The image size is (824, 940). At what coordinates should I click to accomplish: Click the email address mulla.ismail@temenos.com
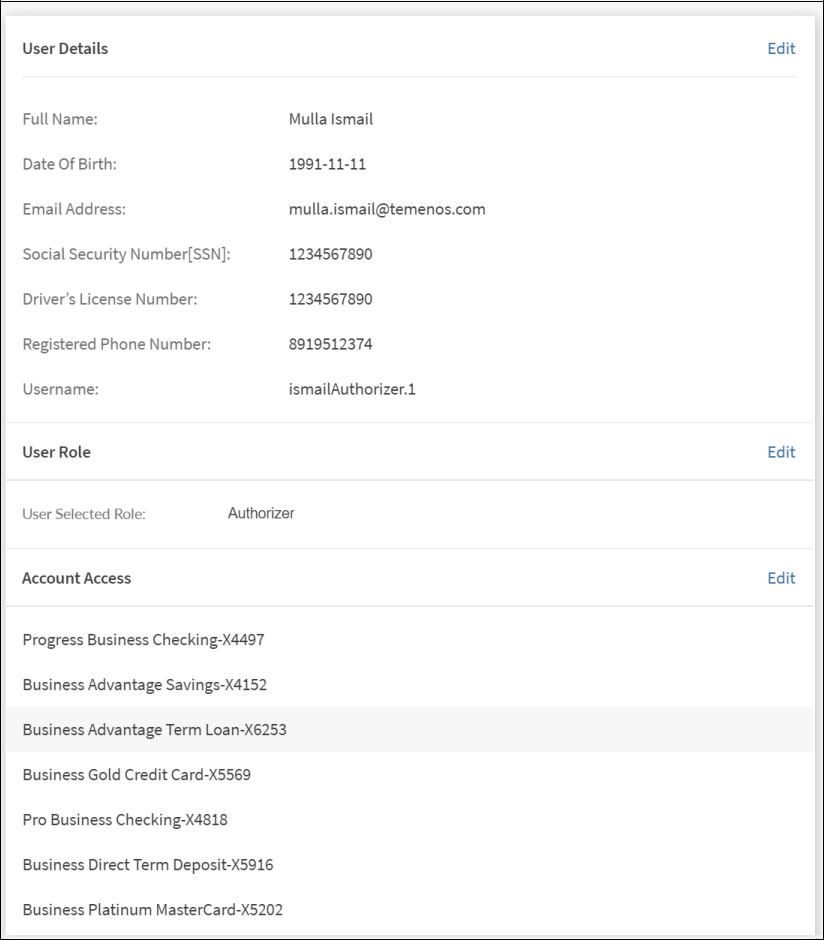386,209
